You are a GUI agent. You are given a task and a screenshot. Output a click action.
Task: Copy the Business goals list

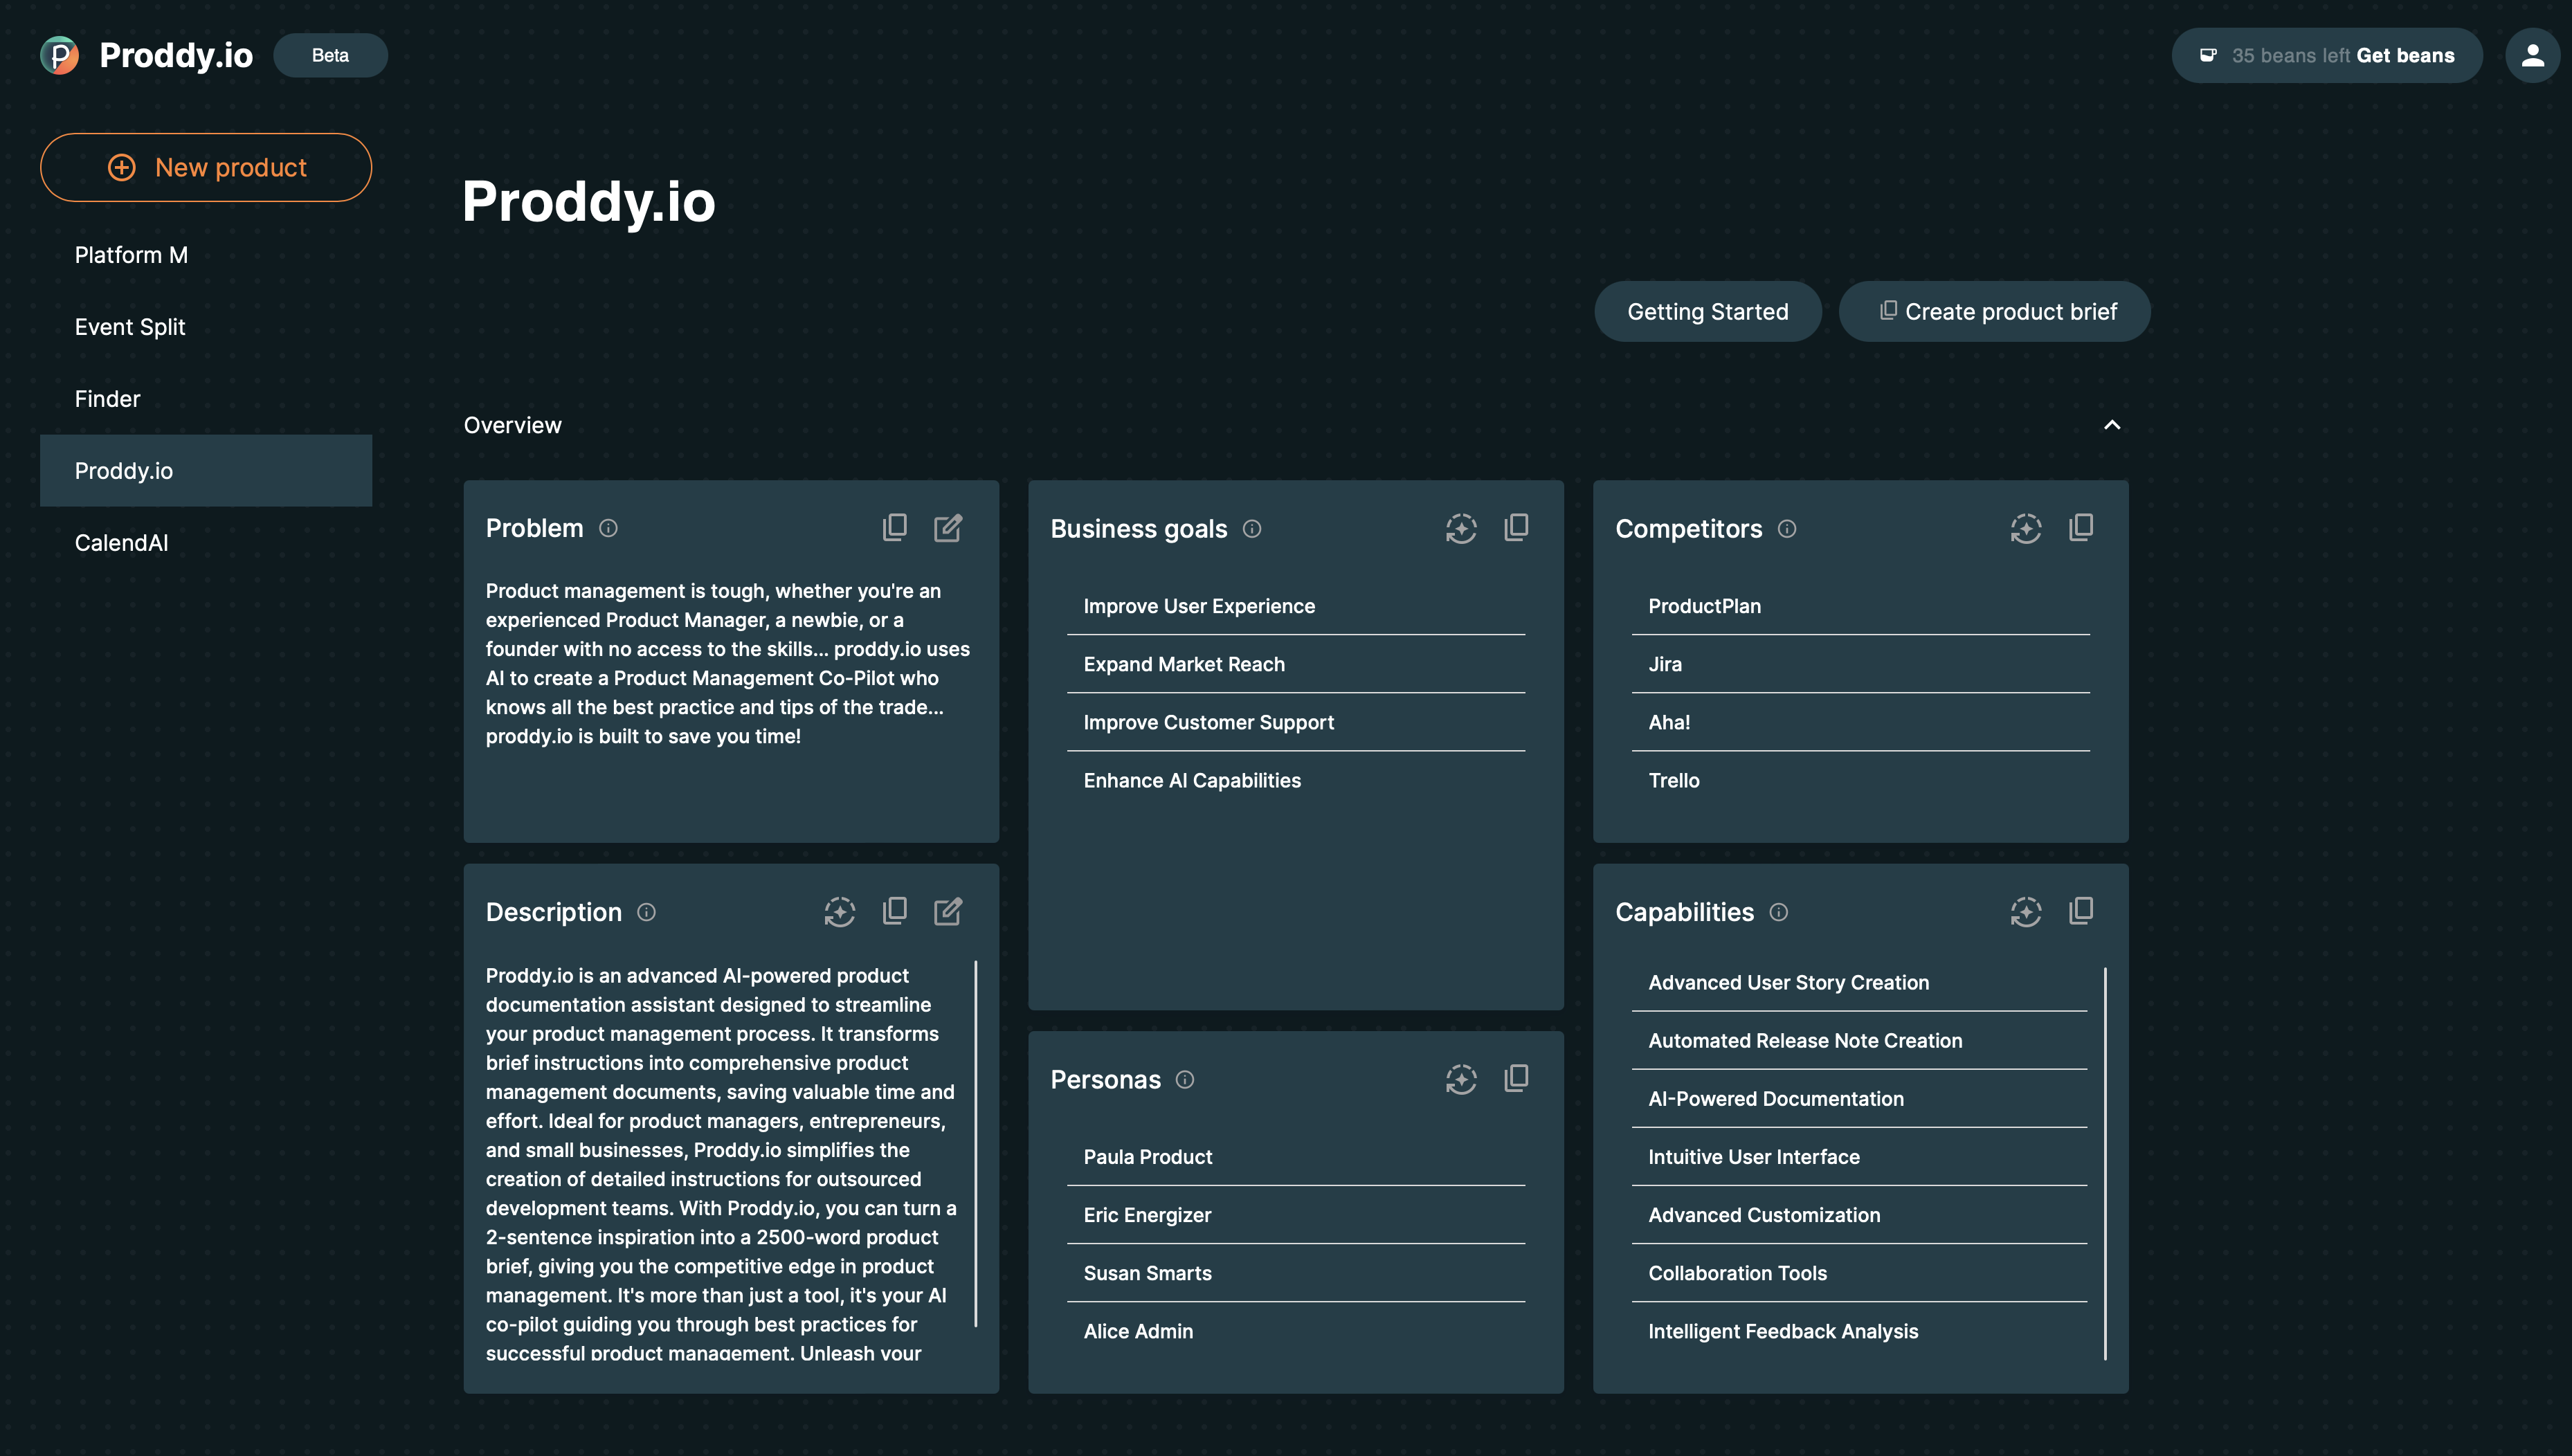point(1516,527)
